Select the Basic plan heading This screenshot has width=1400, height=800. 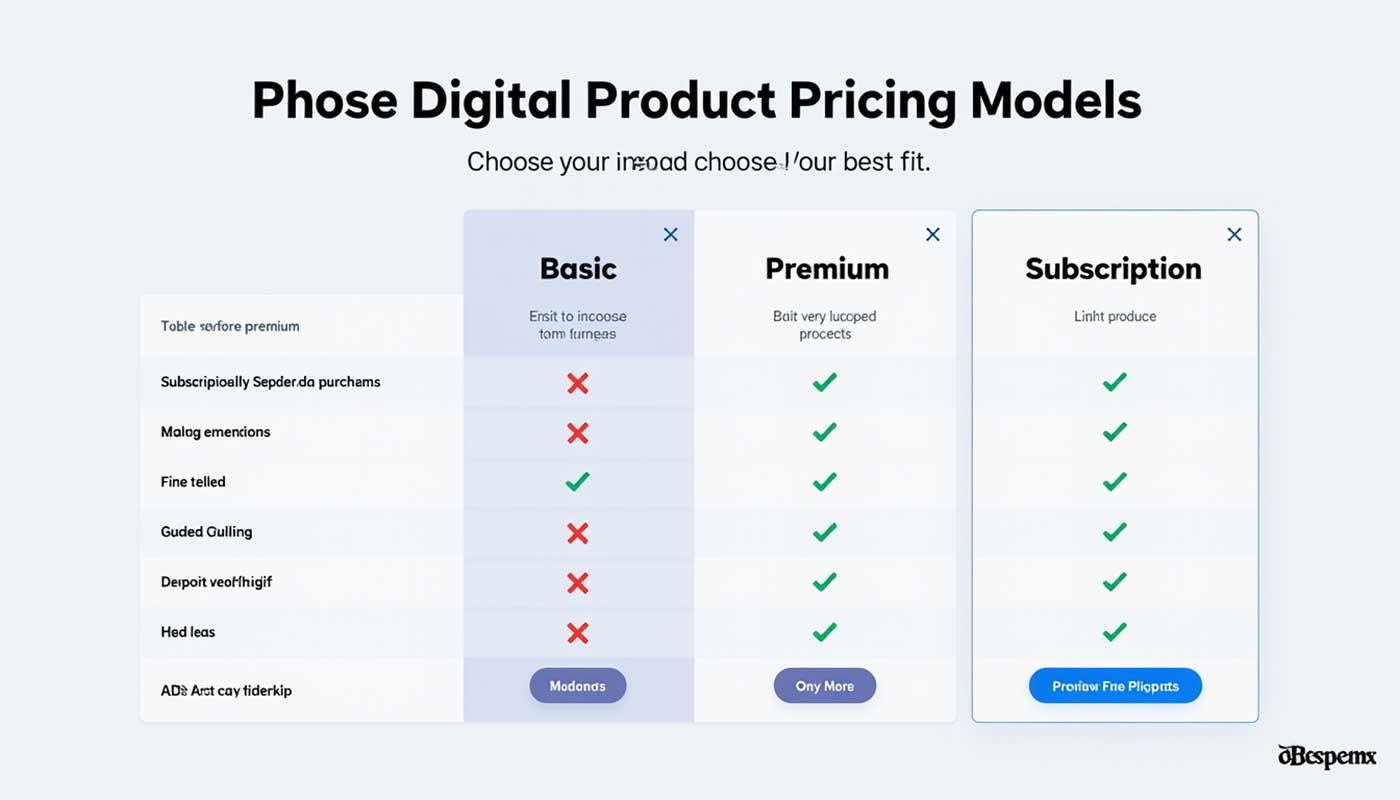tap(578, 268)
